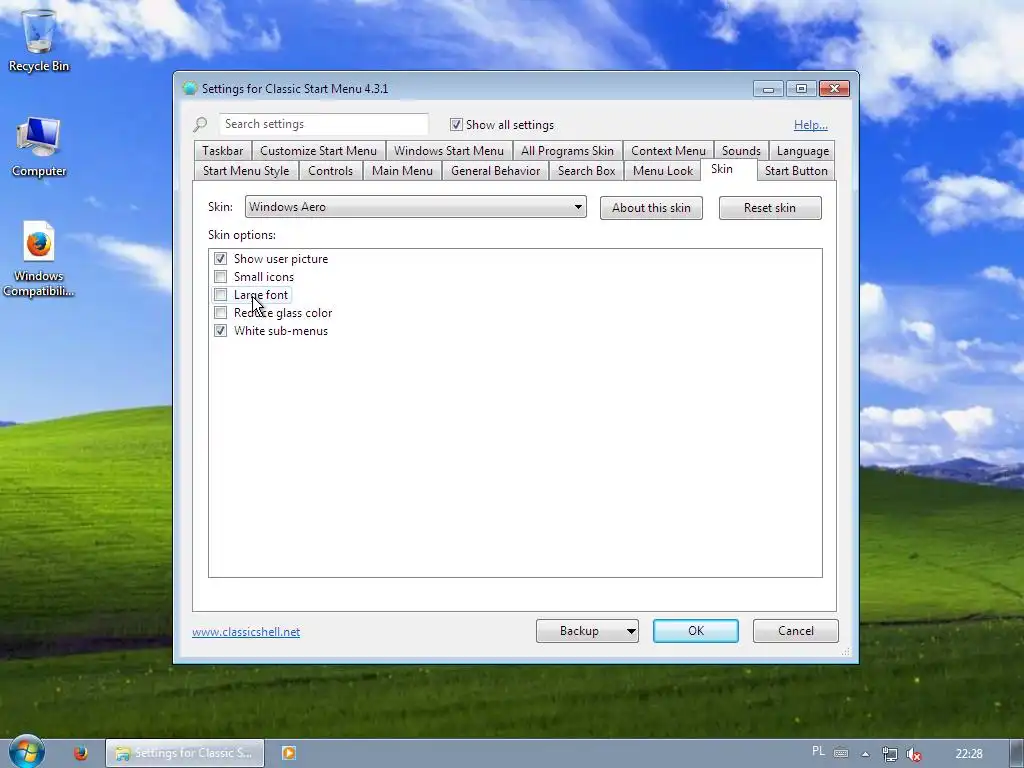This screenshot has height=768, width=1024.
Task: Switch to All Programs Skin tab
Action: (567, 151)
